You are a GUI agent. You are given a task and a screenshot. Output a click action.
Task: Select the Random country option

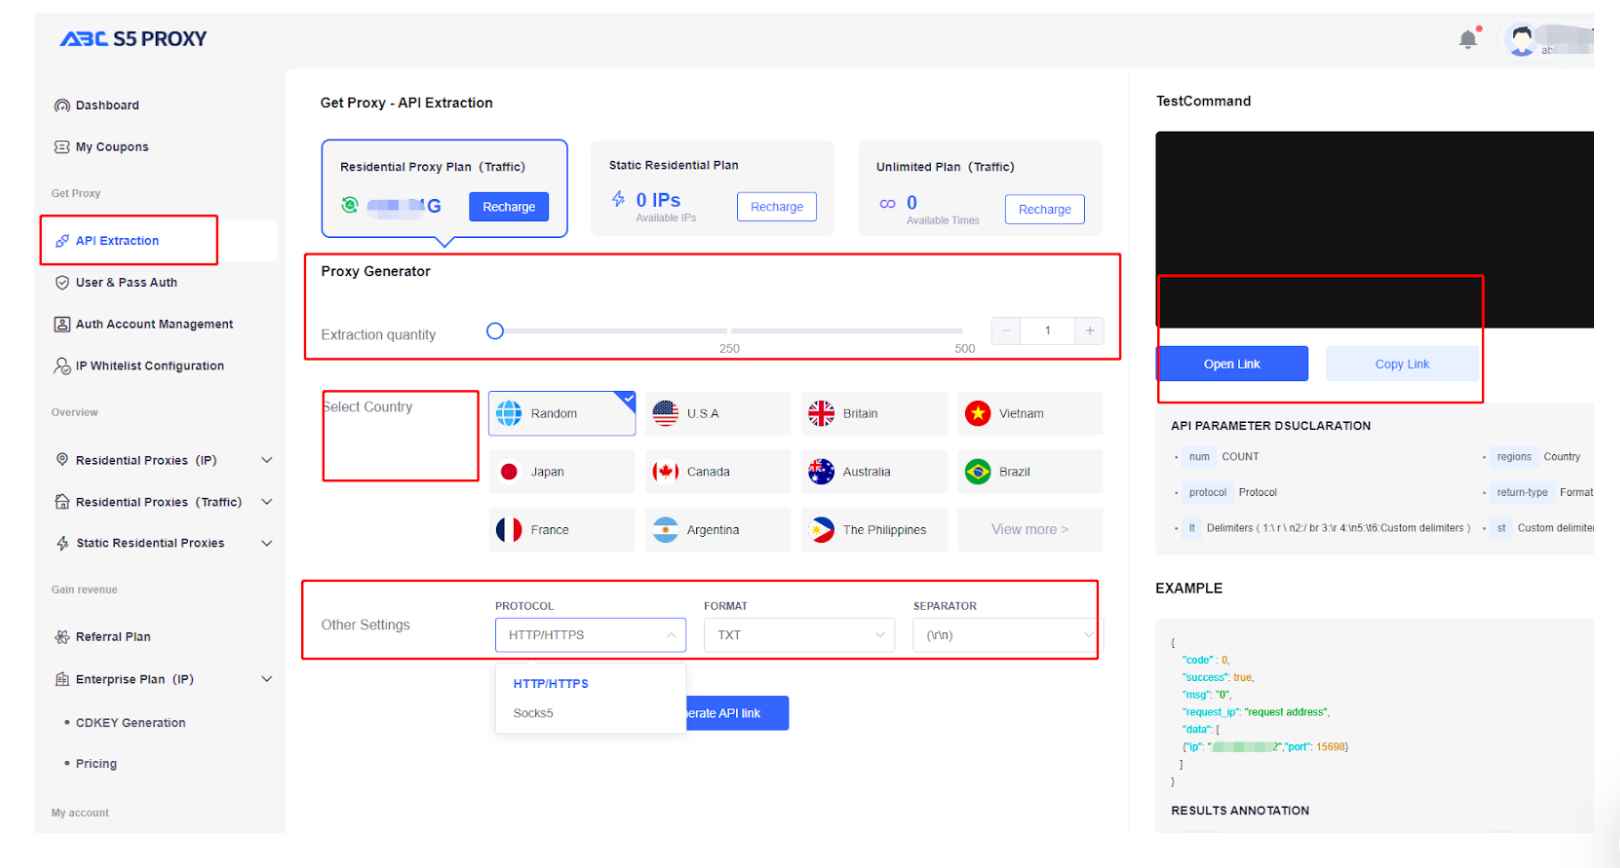coord(562,413)
